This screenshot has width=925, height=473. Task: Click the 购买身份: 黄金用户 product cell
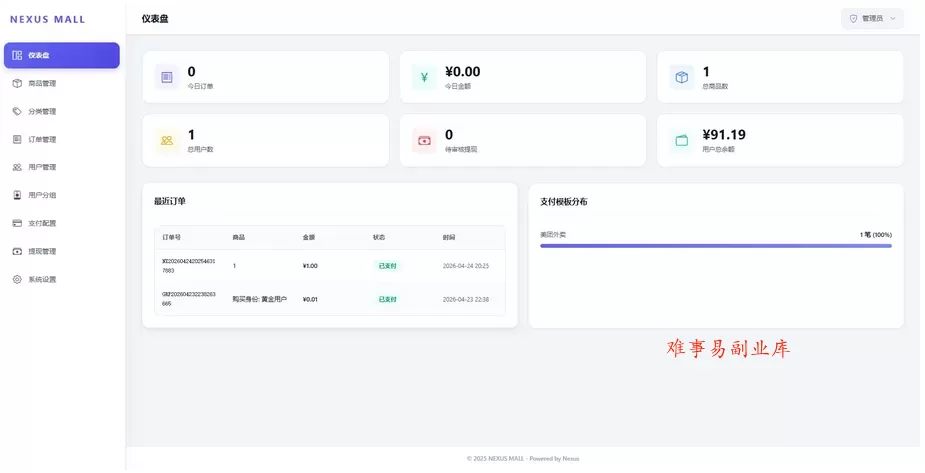260,299
